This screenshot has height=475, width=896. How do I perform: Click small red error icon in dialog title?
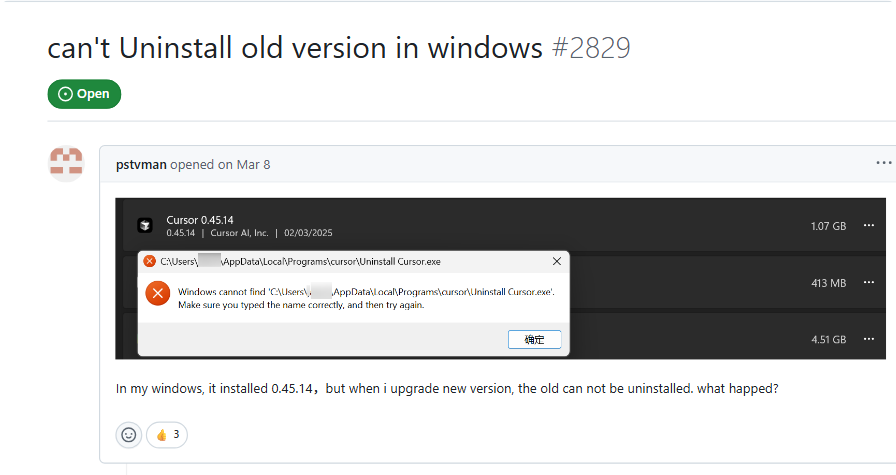point(150,261)
